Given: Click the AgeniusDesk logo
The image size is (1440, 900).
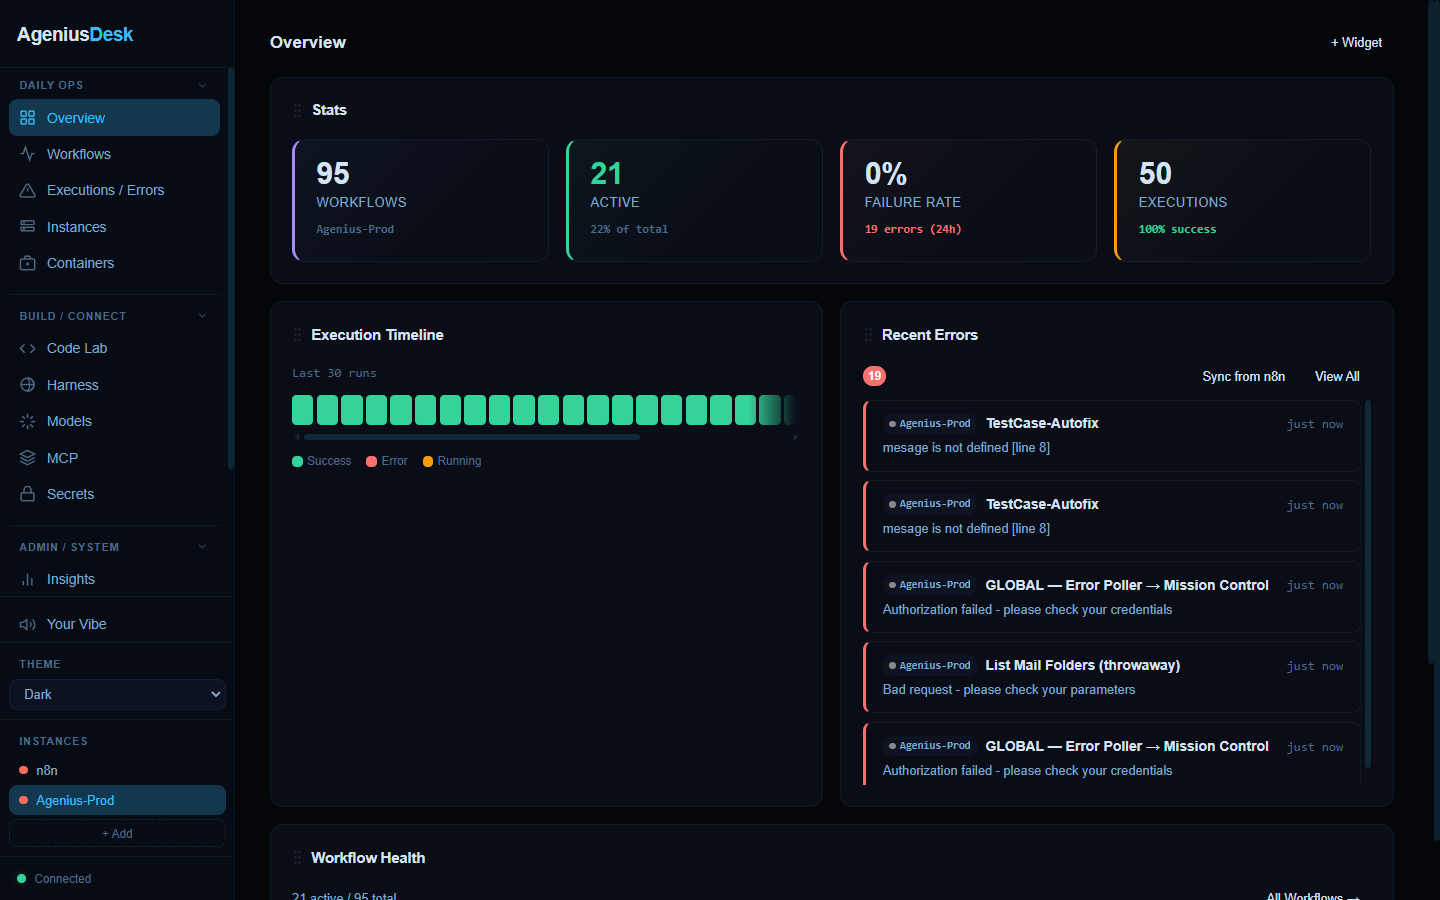Looking at the screenshot, I should click(75, 34).
